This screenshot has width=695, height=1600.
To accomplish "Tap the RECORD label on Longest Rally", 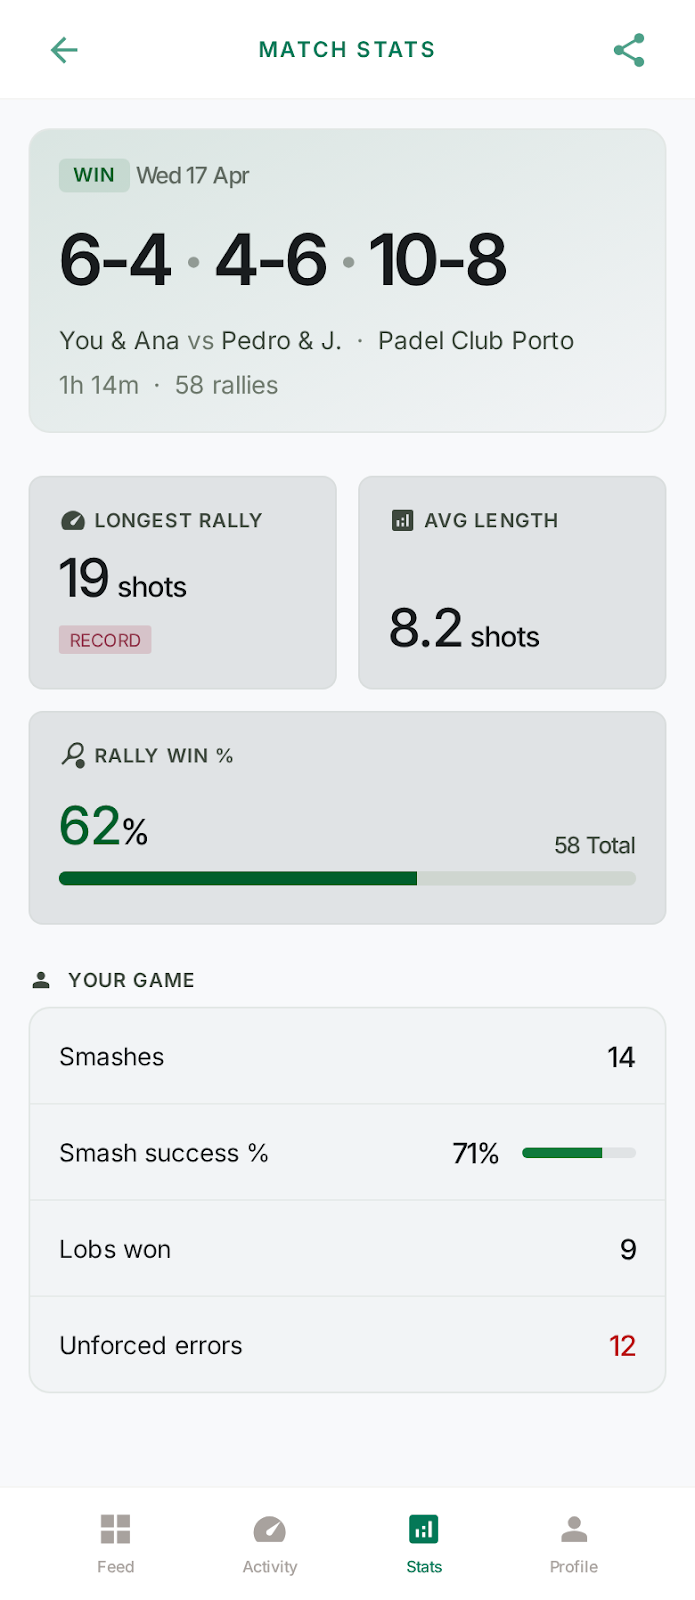I will pos(105,639).
